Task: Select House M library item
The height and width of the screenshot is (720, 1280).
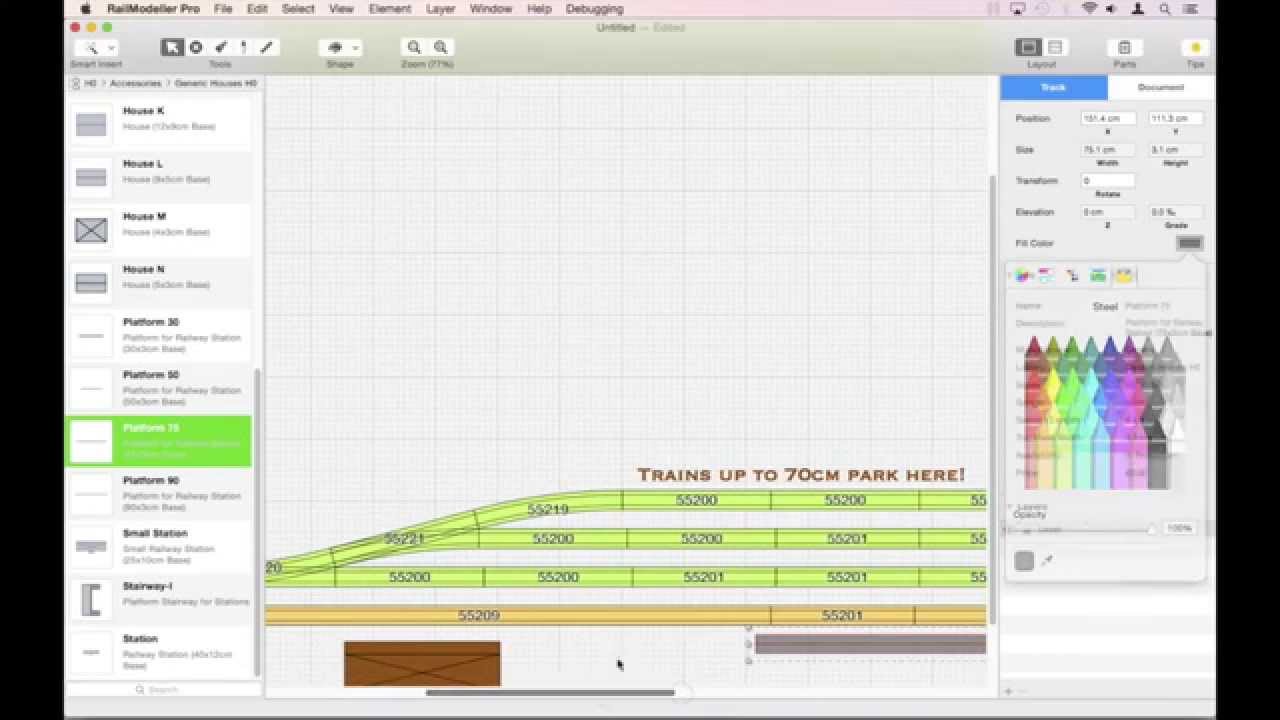Action: (x=159, y=230)
